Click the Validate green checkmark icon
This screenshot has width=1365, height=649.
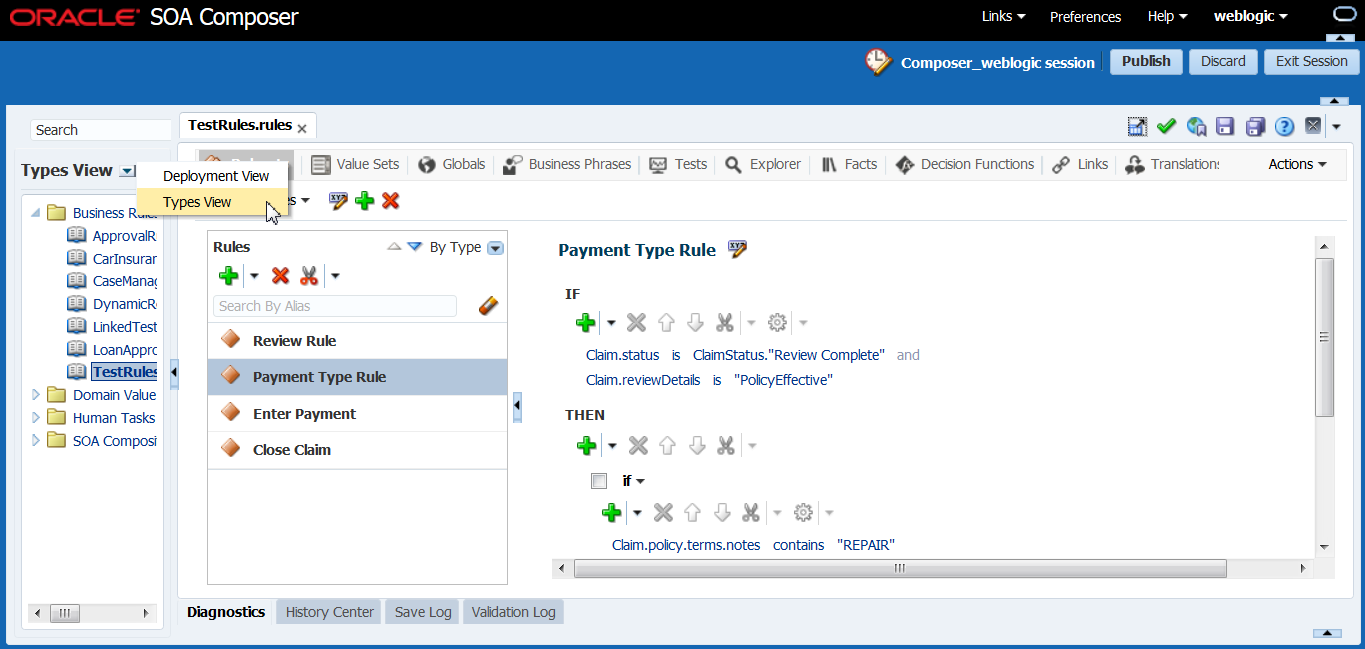click(1166, 127)
